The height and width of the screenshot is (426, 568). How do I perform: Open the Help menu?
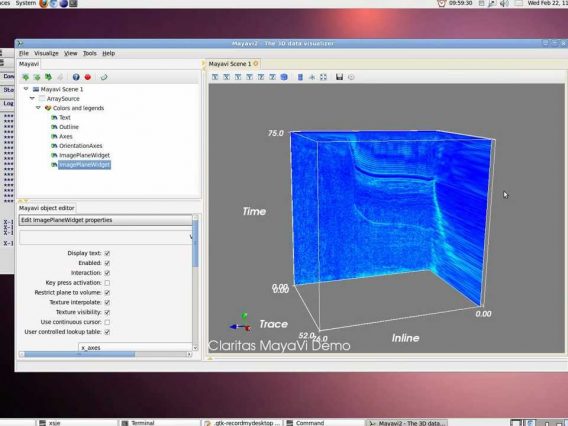pyautogui.click(x=108, y=53)
